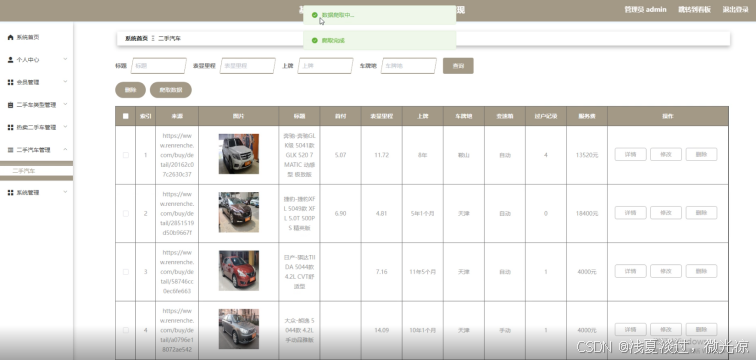Click 删除 for row 3
Screen dimensions: 756x361
702,271
